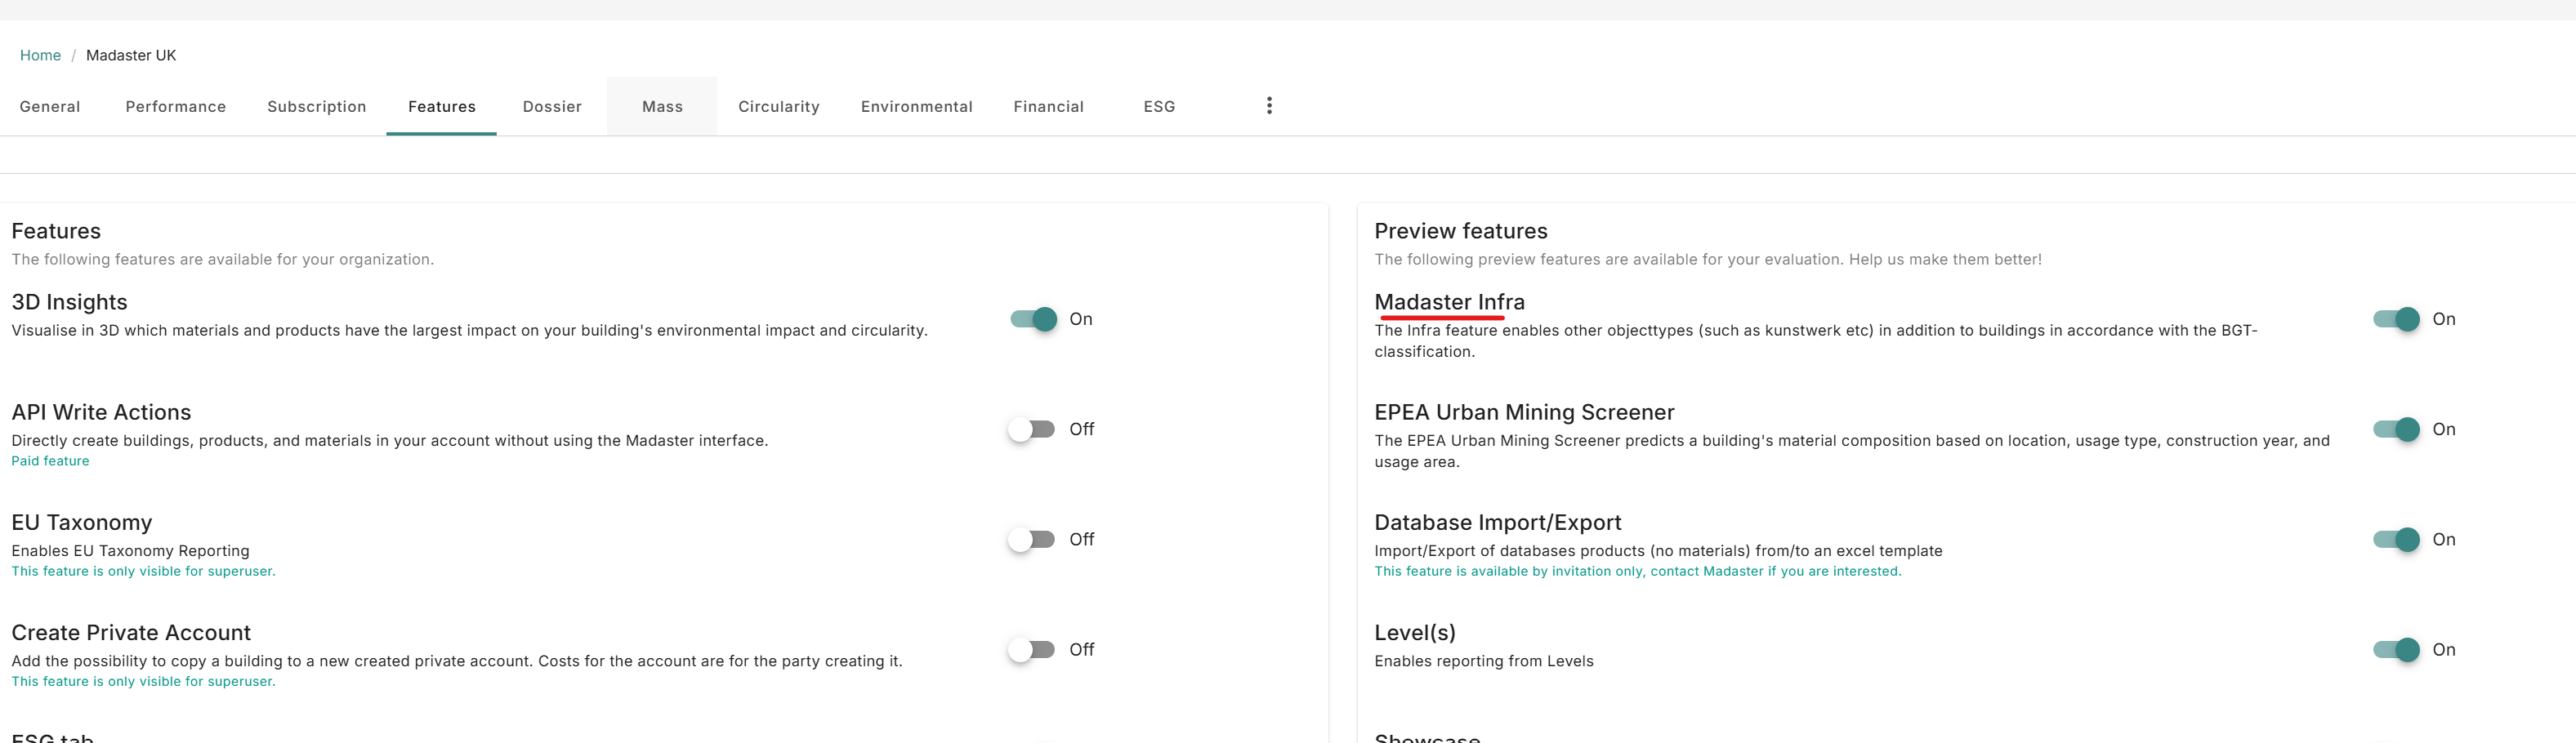Turn off the 3D Insights toggle

[x=1033, y=319]
